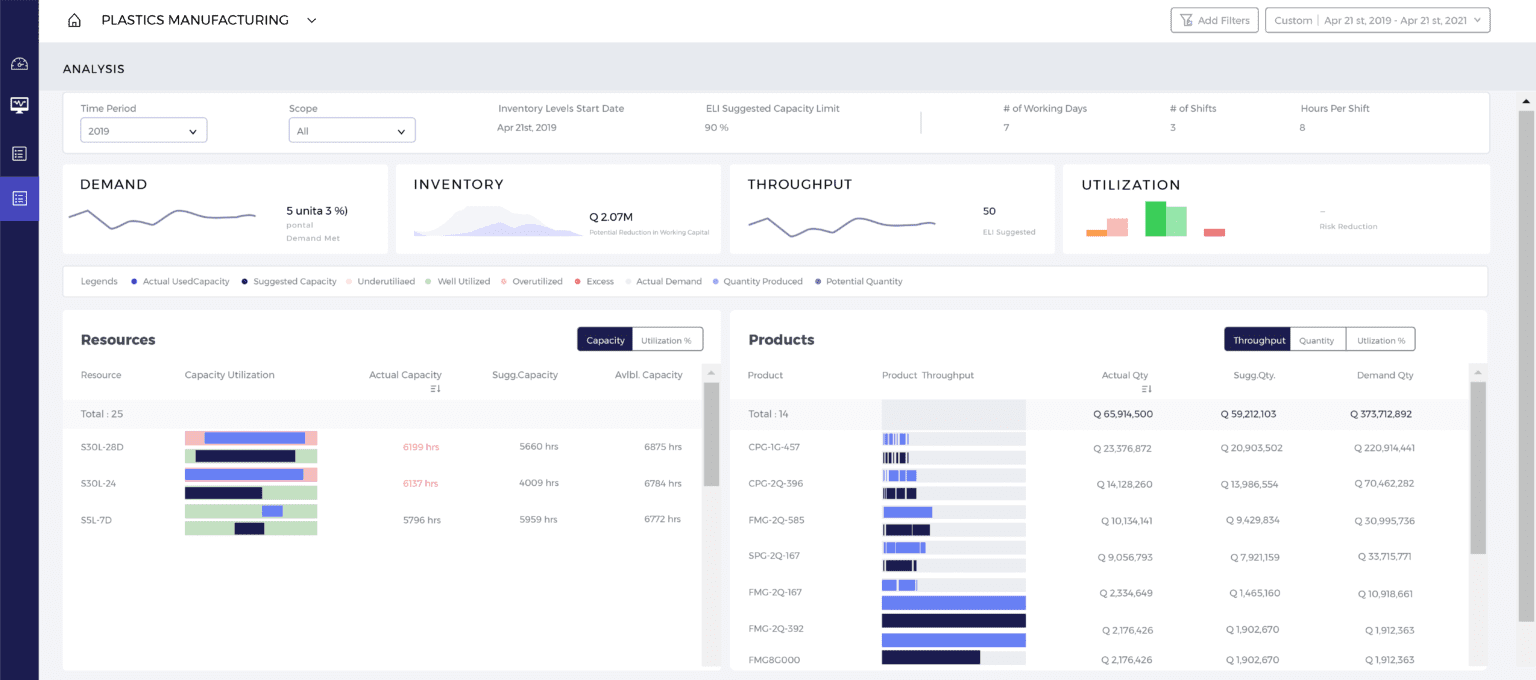Select product SPG-2Q-167
1536x680 pixels.
[x=775, y=556]
